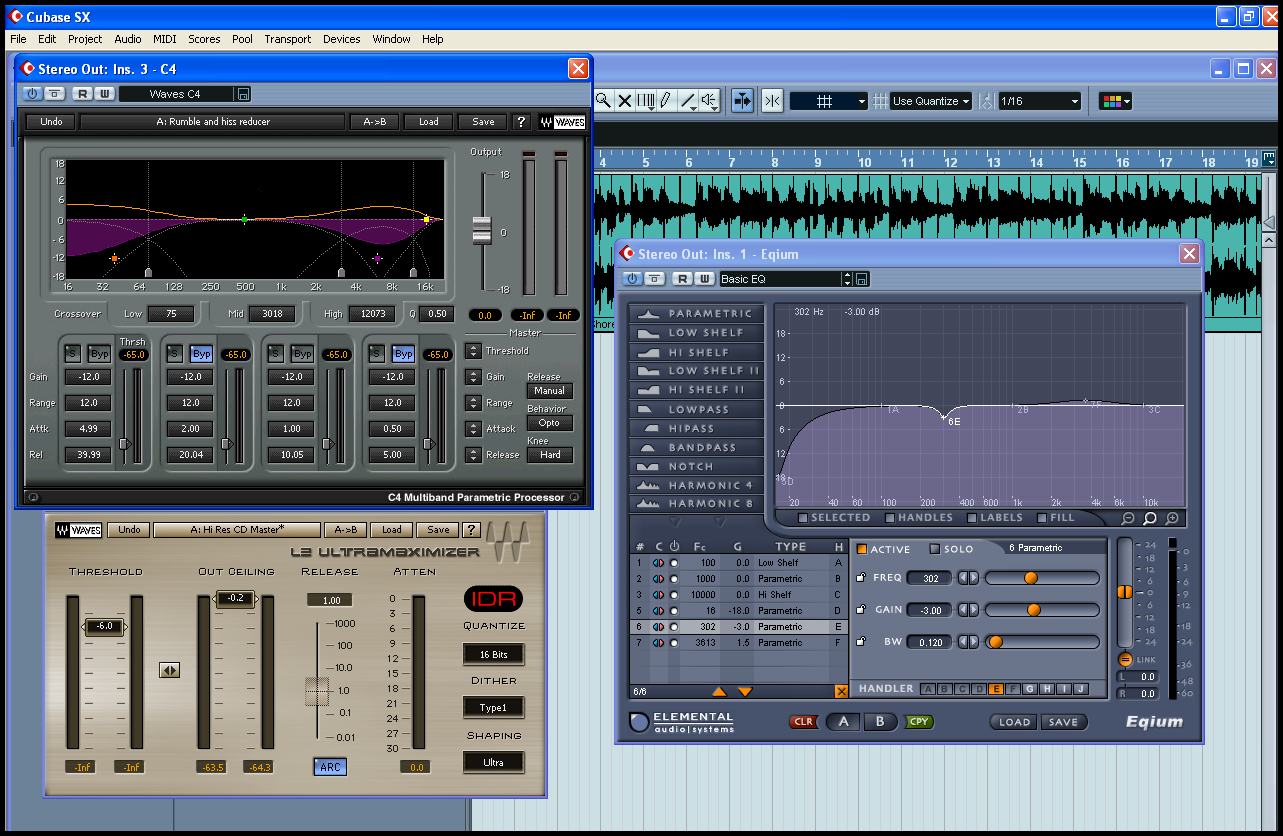This screenshot has height=836, width=1283.
Task: Toggle C4 plugin power button
Action: pyautogui.click(x=33, y=94)
